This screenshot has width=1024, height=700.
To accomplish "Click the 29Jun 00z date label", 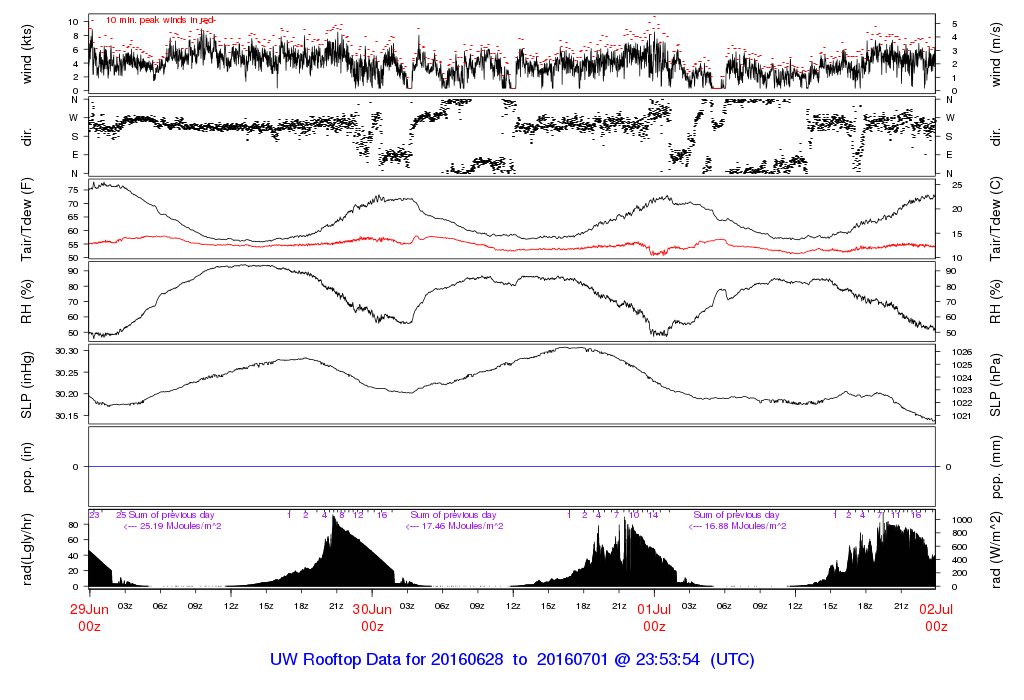I will (x=90, y=617).
